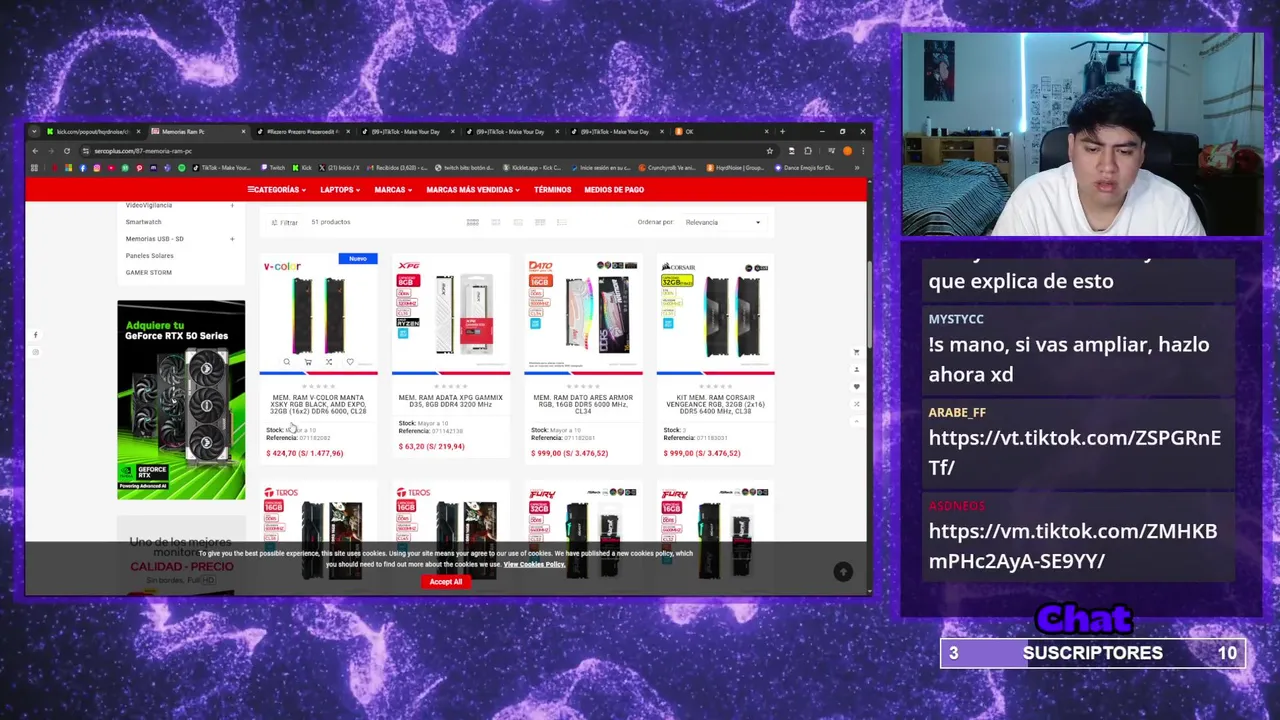Click the 51 productos count text

click(x=330, y=222)
